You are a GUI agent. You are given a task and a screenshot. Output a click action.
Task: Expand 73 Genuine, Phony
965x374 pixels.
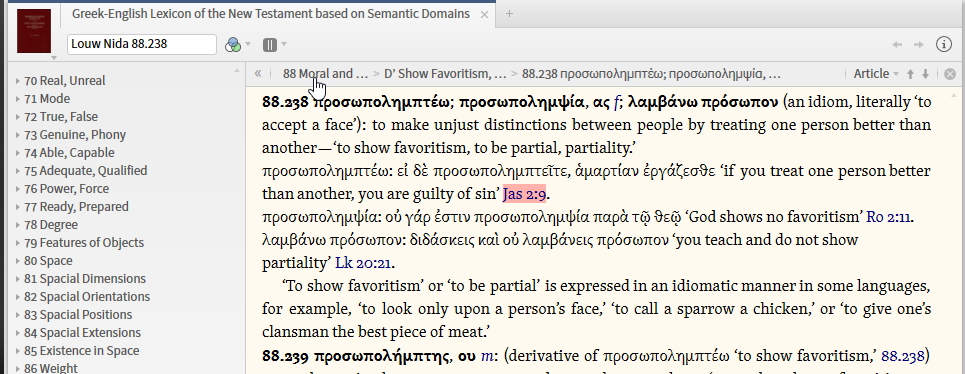(18, 135)
